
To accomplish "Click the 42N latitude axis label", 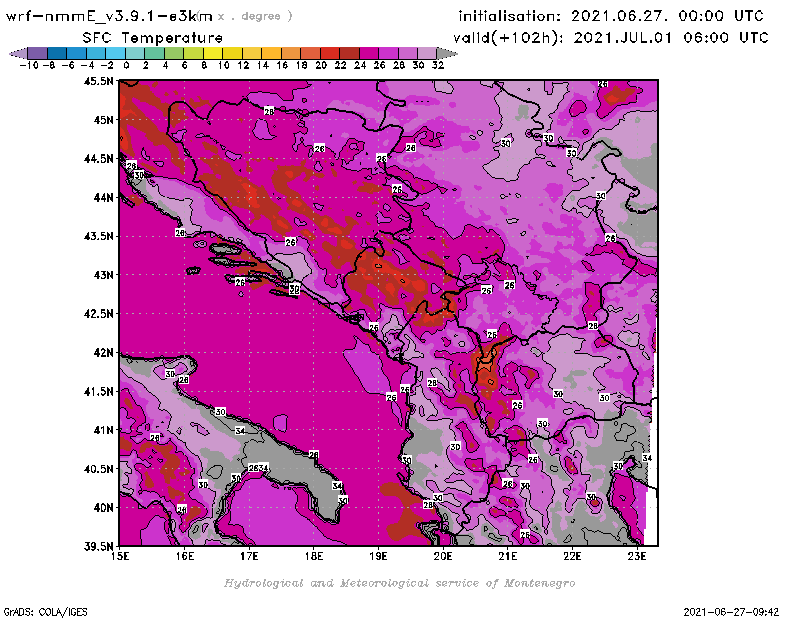I will point(104,353).
